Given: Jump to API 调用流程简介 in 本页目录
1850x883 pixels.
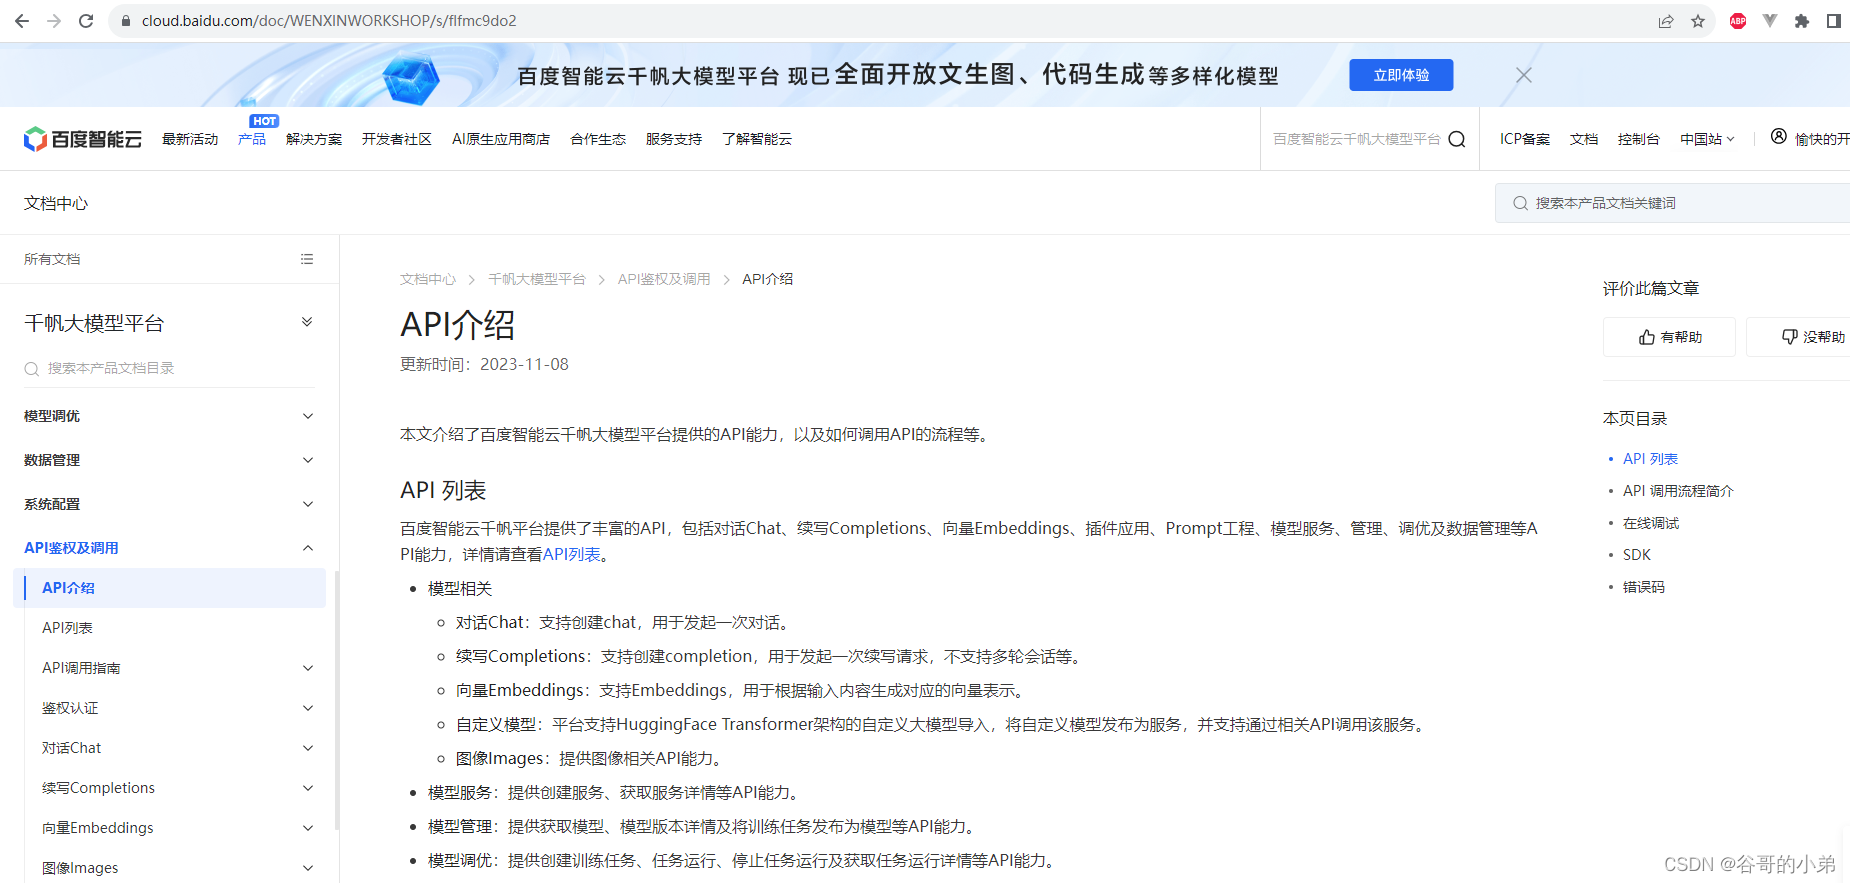Looking at the screenshot, I should tap(1678, 491).
